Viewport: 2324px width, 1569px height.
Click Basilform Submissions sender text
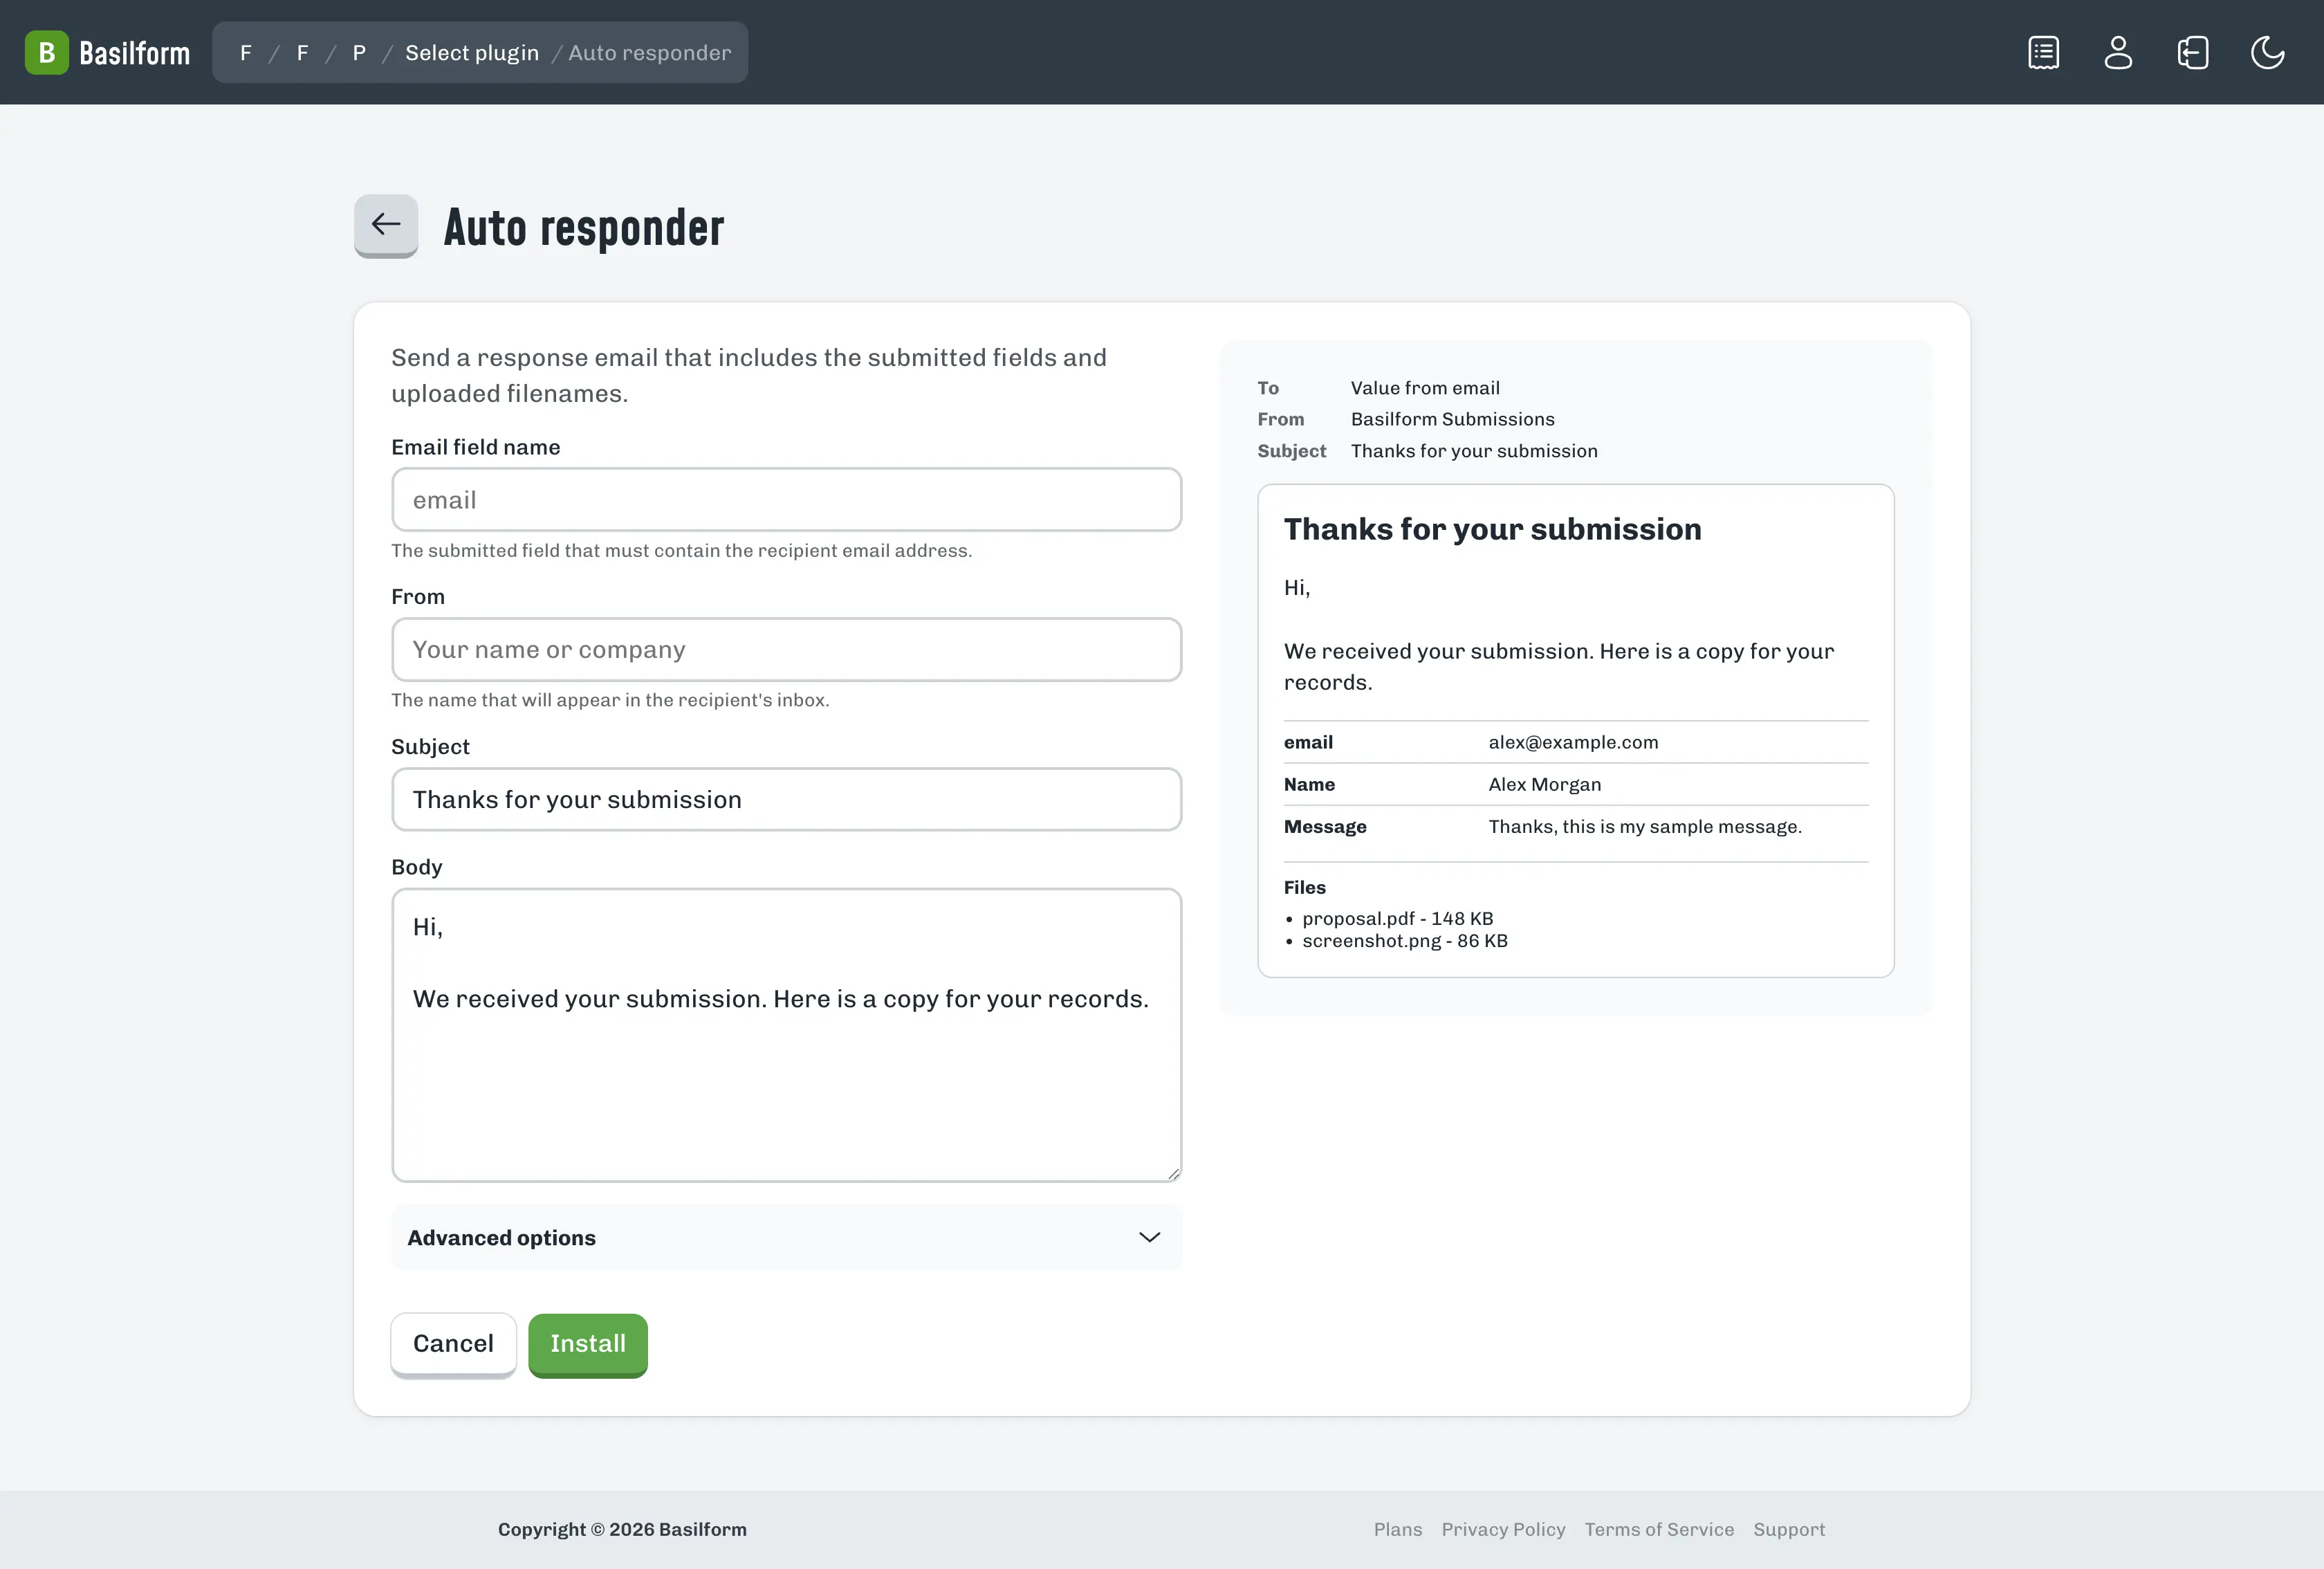point(1452,419)
